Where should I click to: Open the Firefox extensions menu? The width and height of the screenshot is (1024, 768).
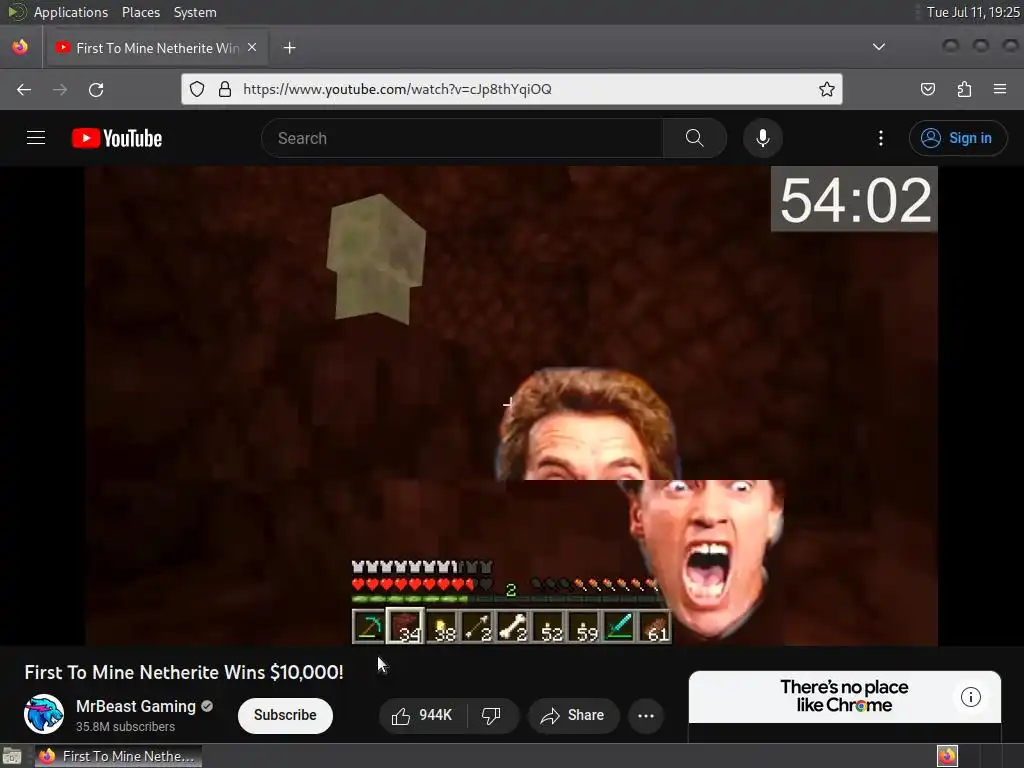pyautogui.click(x=964, y=89)
